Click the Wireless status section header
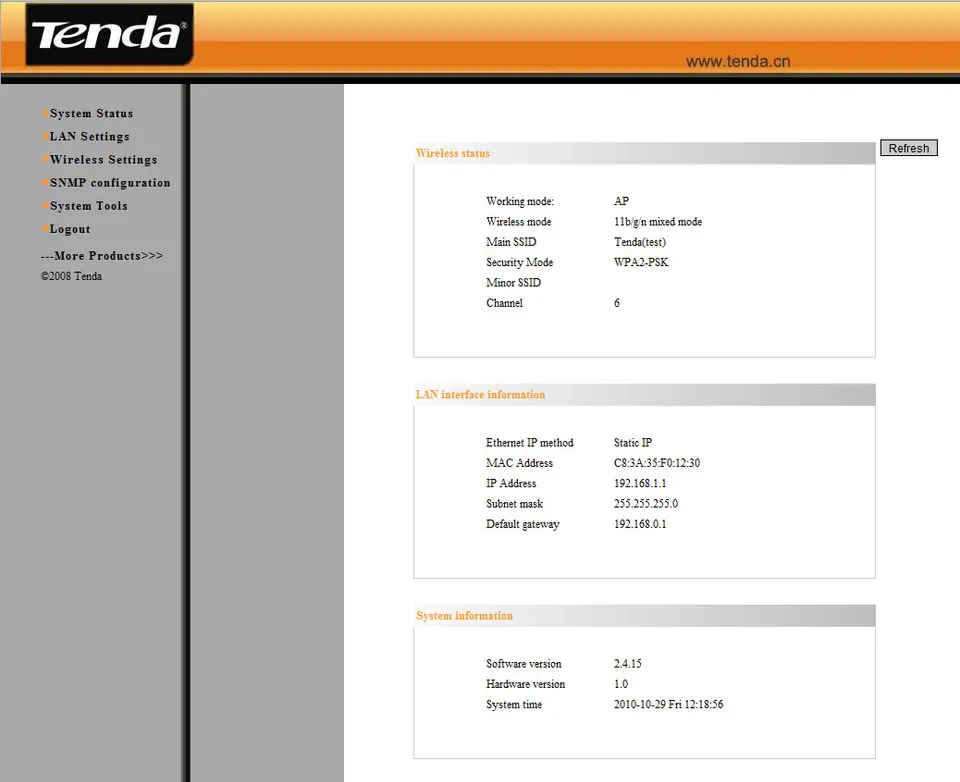 pos(453,153)
